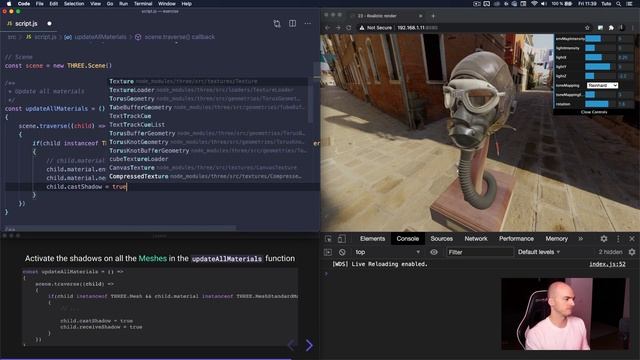Open the editor More Actions ellipsis
Viewport: 640px width, 360px height.
tap(308, 24)
